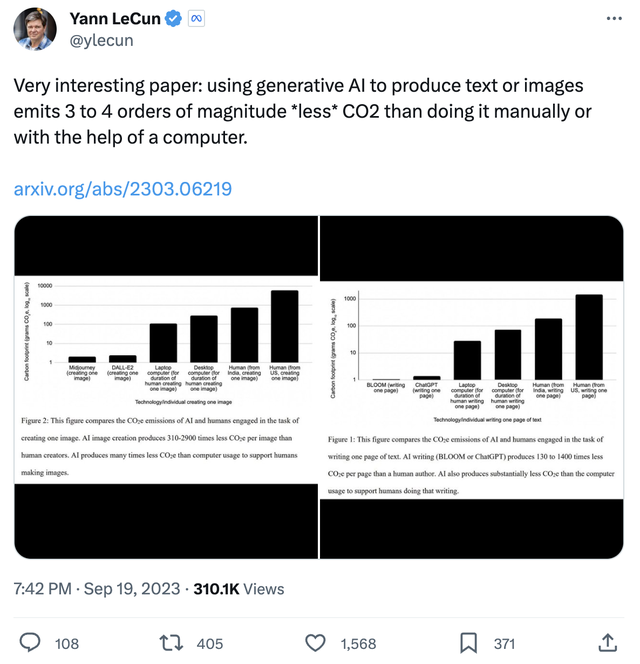Image resolution: width=640 pixels, height=664 pixels.
Task: Click the reply speech bubble icon
Action: (x=31, y=642)
